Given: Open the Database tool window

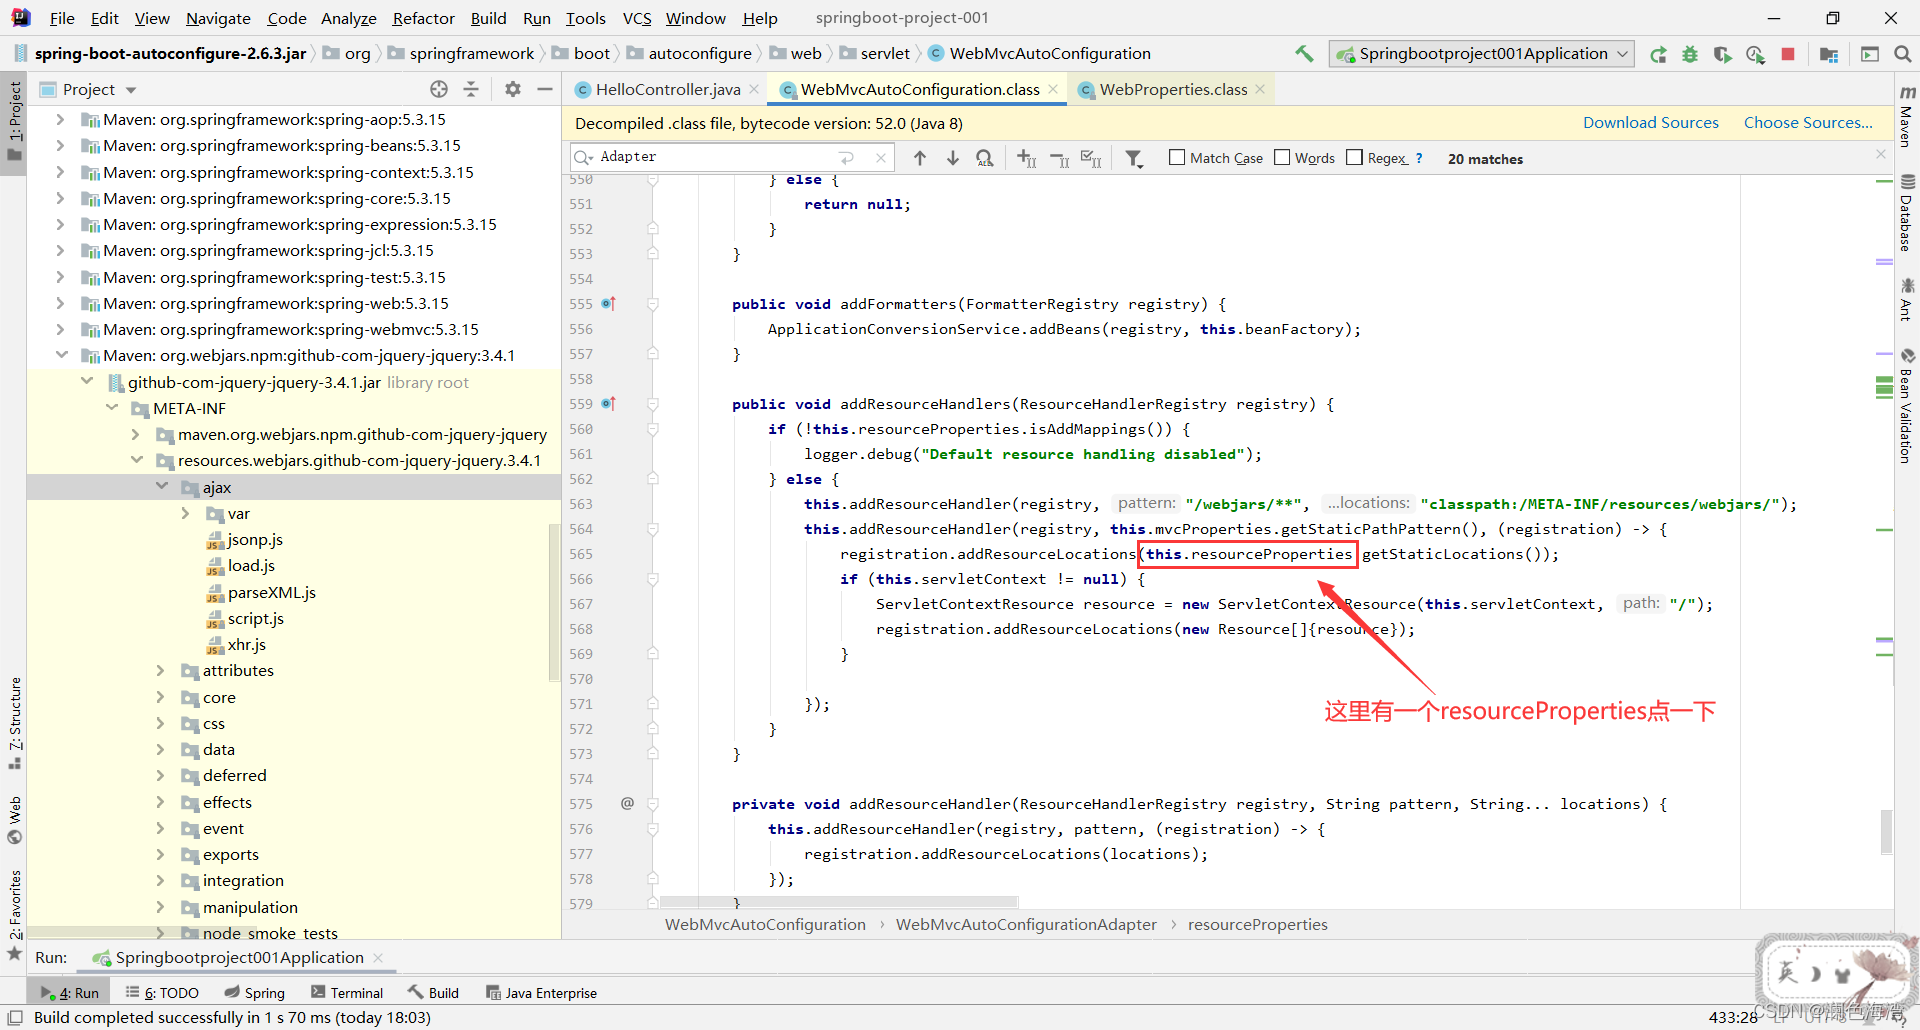Looking at the screenshot, I should 1907,213.
